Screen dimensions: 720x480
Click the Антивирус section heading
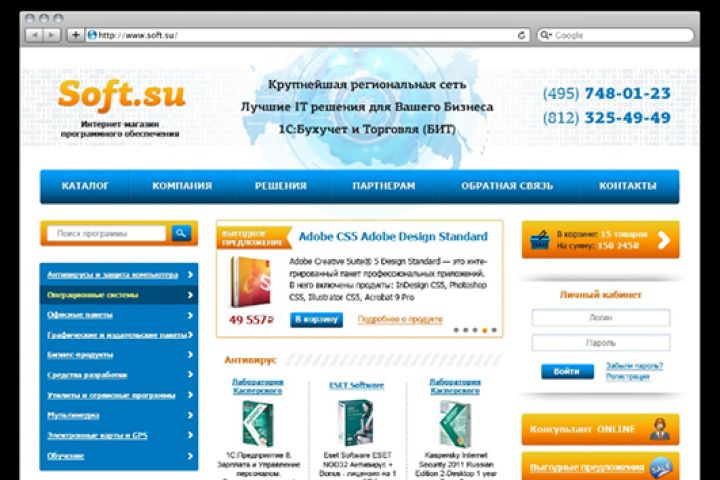[250, 360]
